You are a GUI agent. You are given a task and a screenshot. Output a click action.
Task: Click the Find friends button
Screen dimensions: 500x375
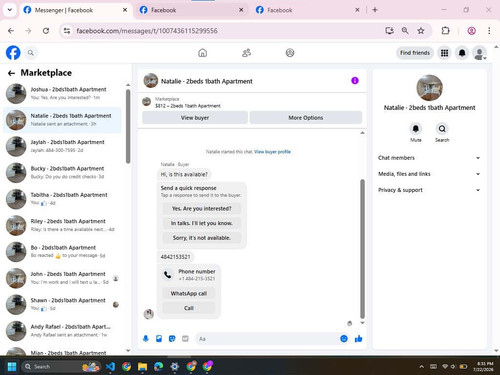[x=415, y=53]
